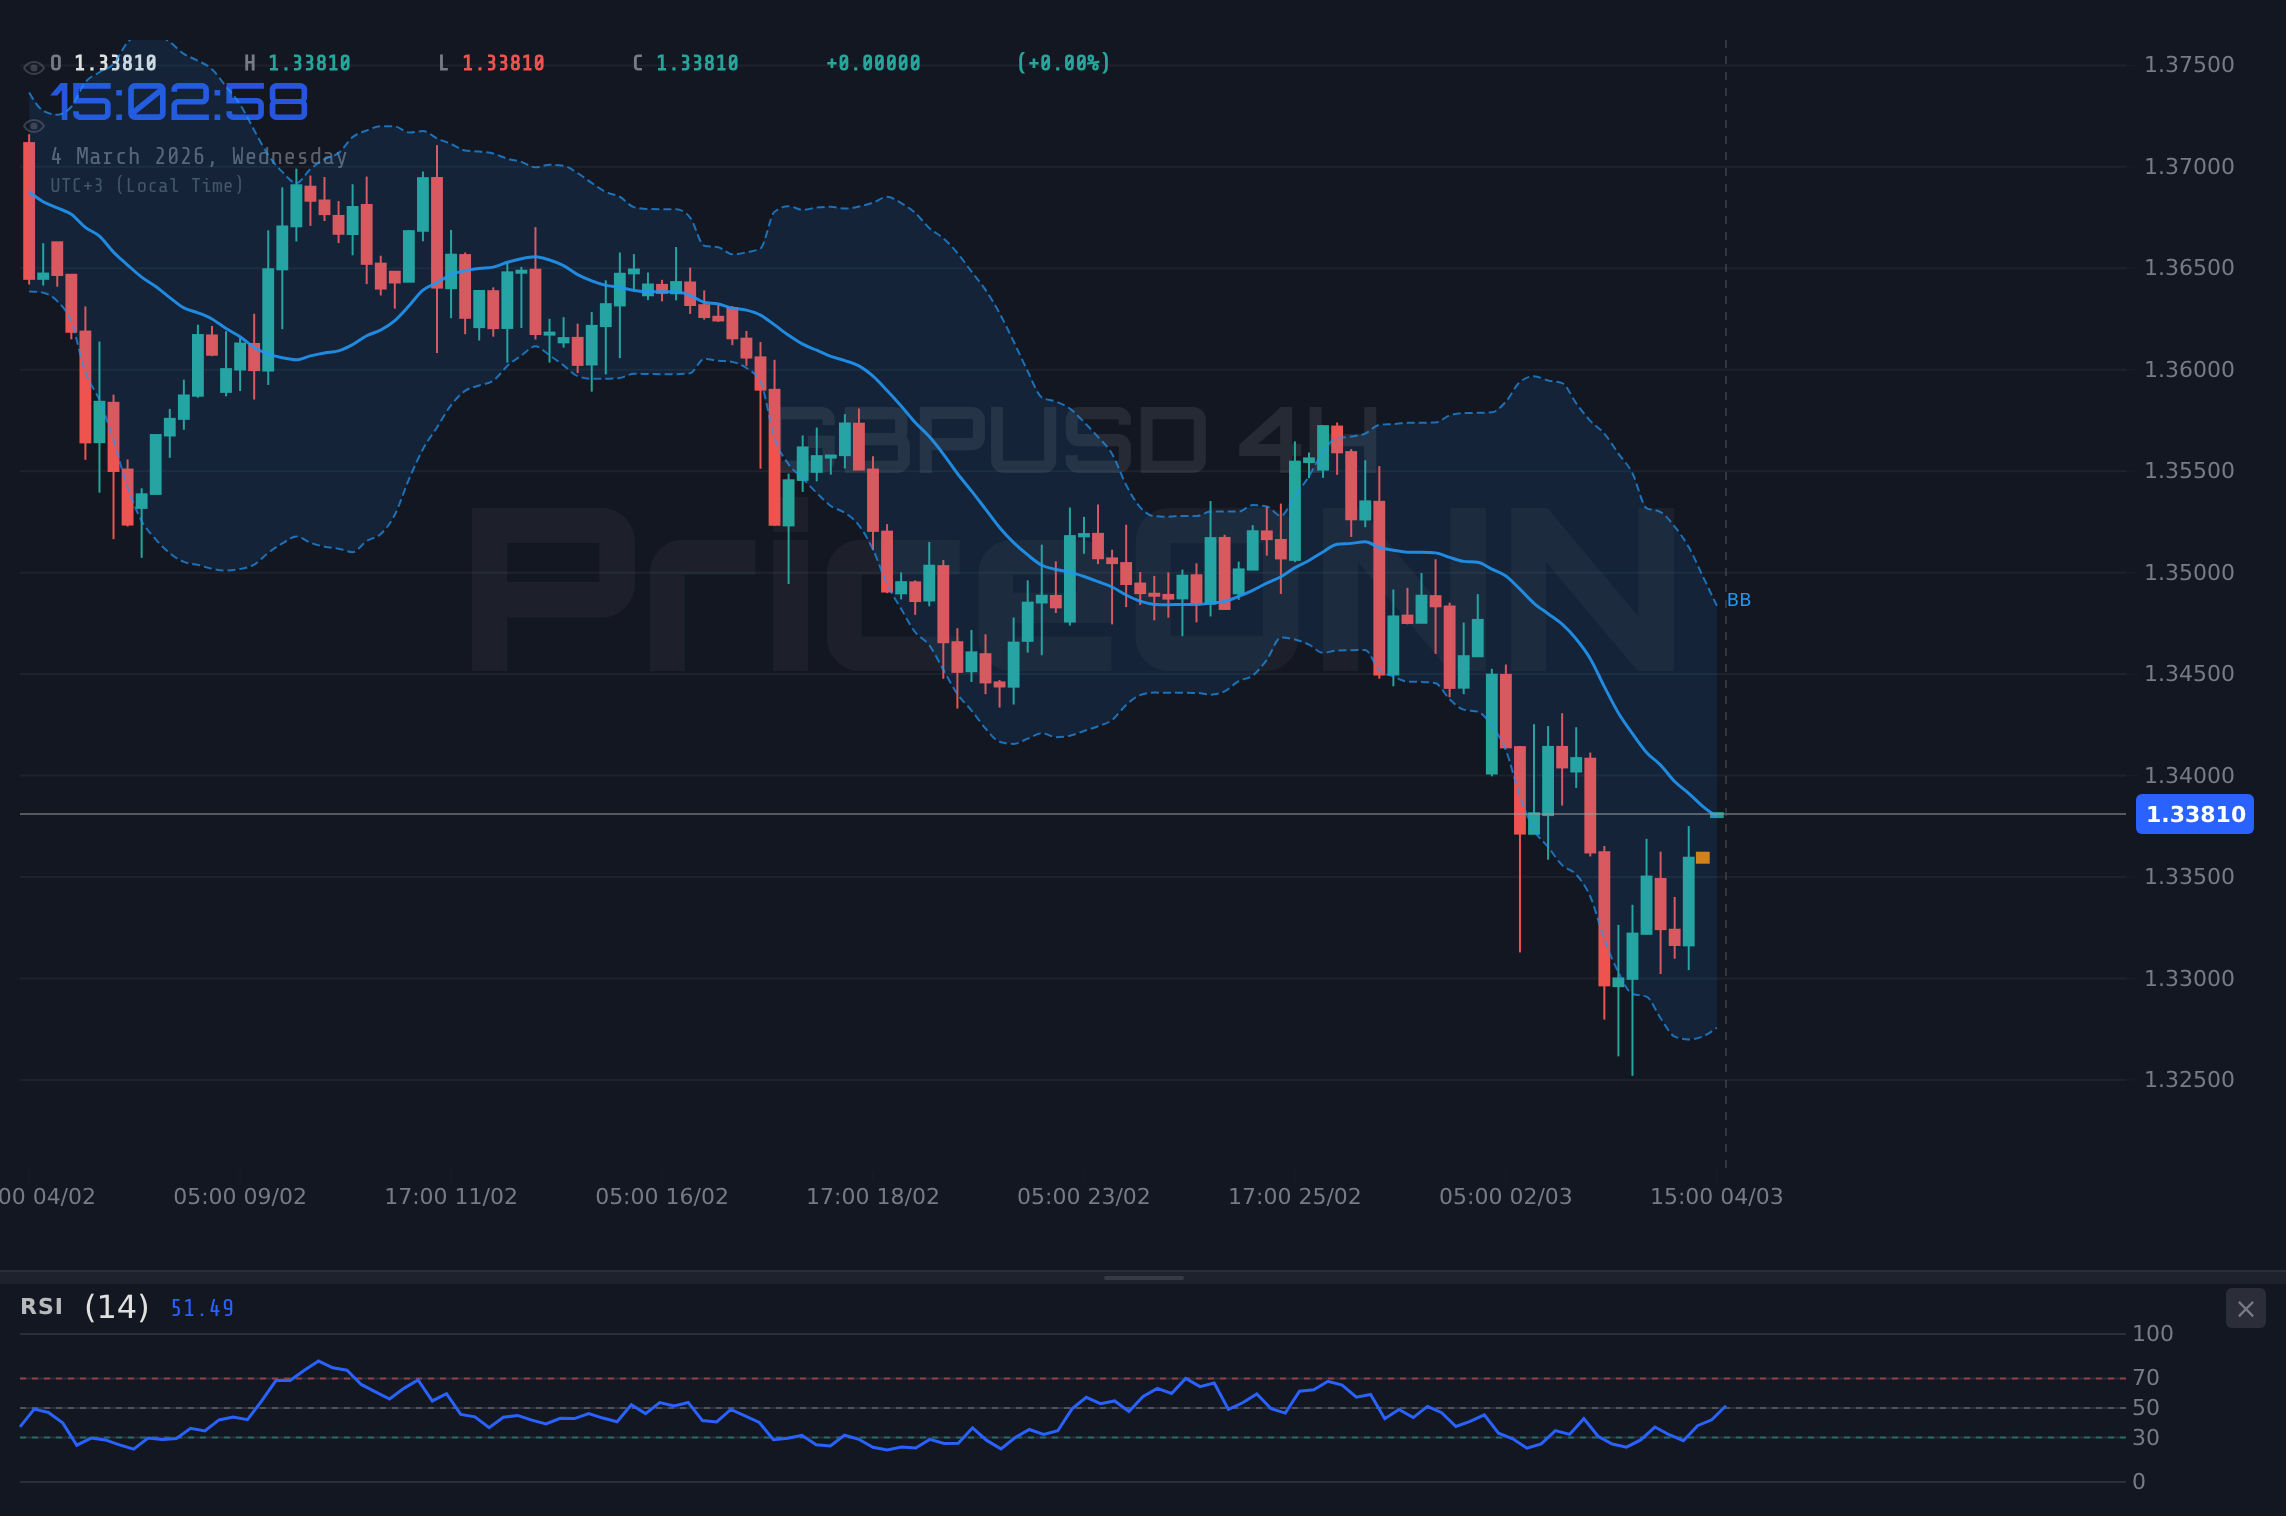The image size is (2286, 1516).
Task: Hide the Bollinger Bands indicator eye icon
Action: pyautogui.click(x=33, y=125)
